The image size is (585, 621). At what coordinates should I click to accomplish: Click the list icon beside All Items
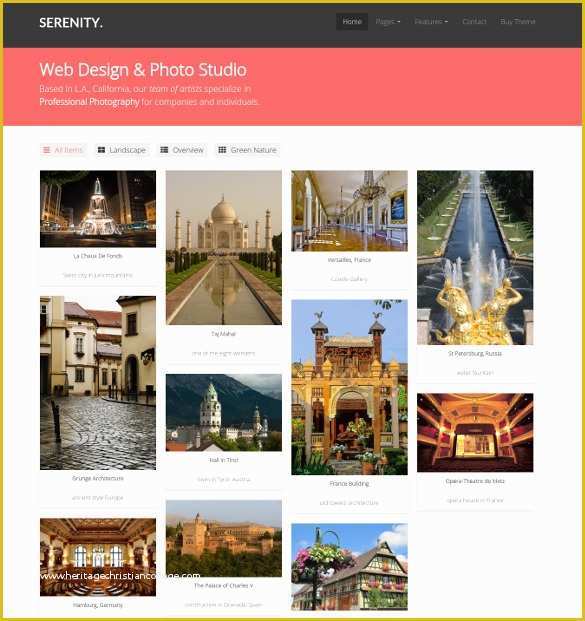click(x=47, y=150)
